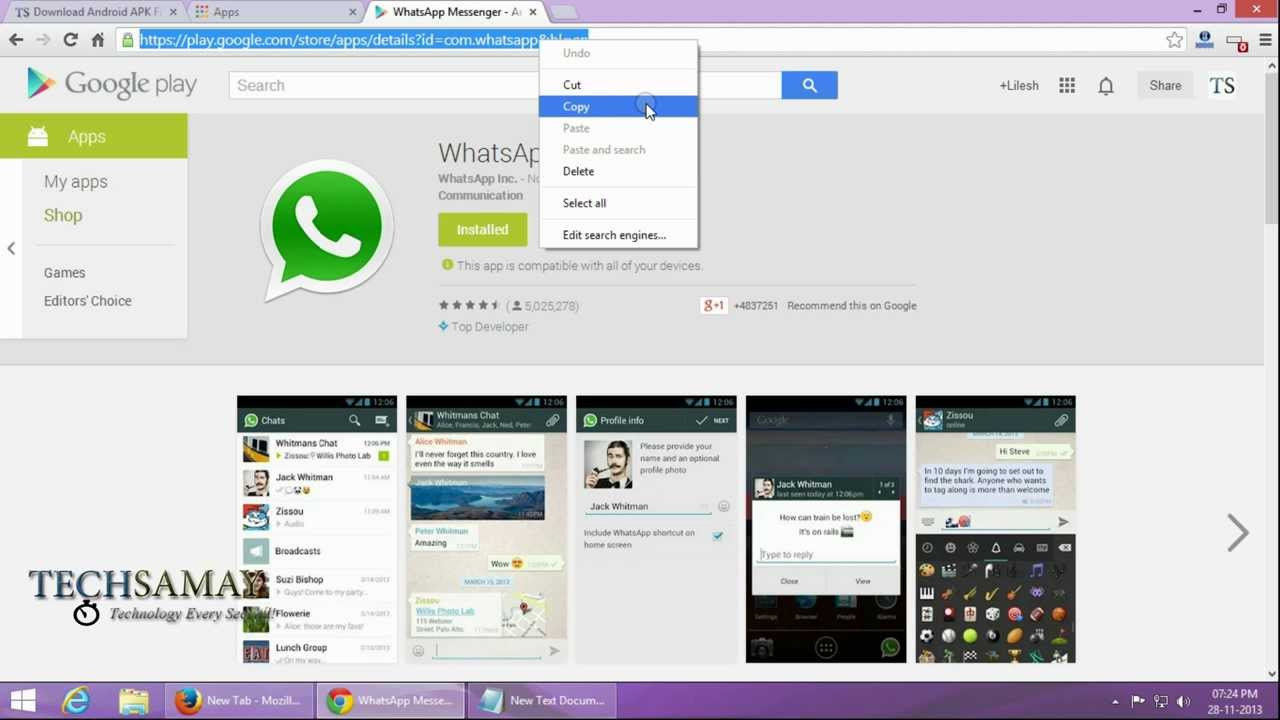
Task: Click the Google Play search field
Action: click(x=505, y=85)
